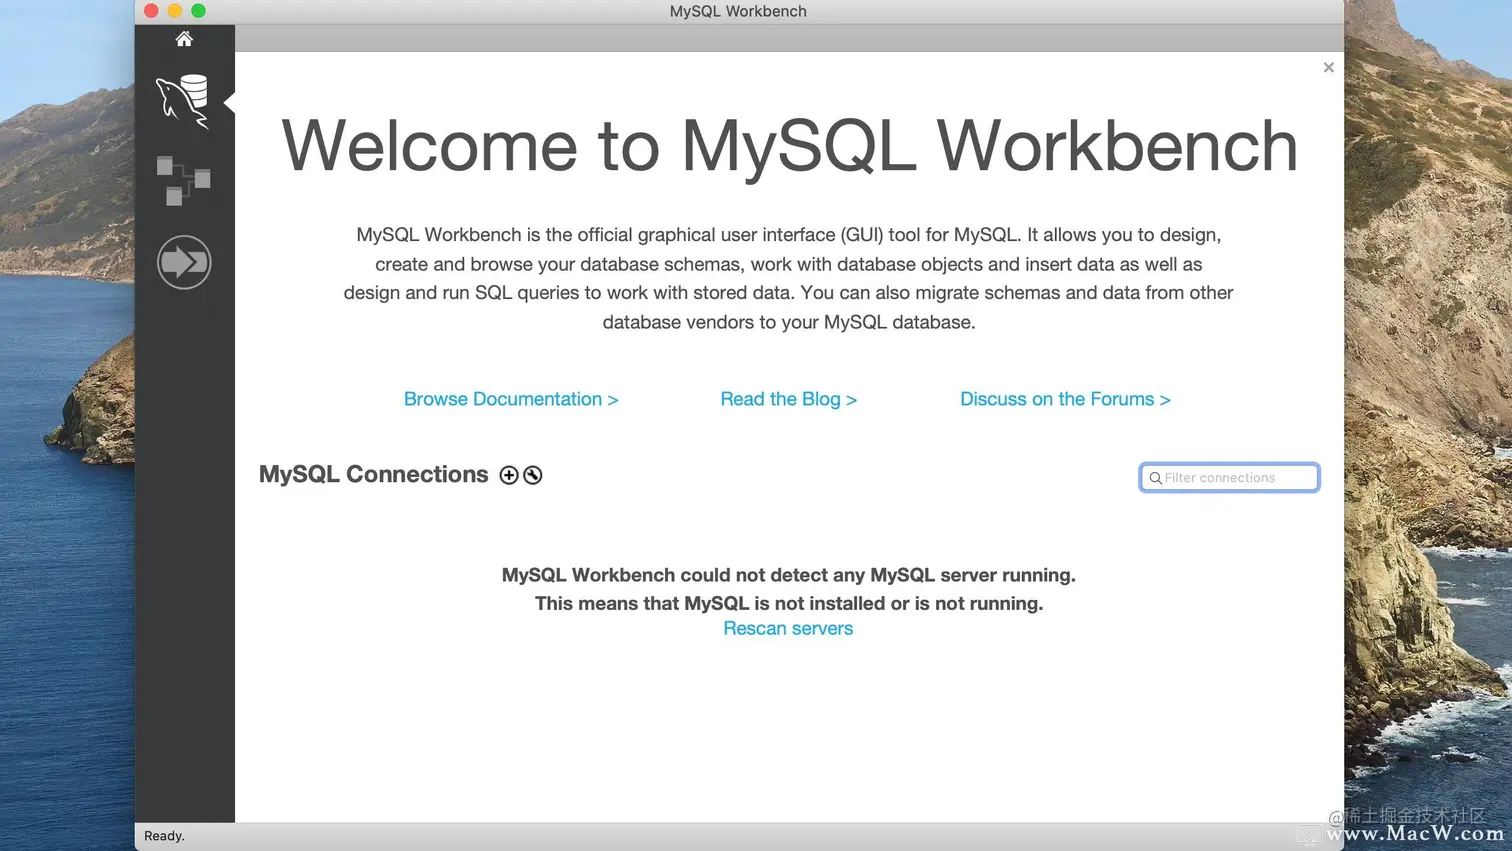The height and width of the screenshot is (851, 1512).
Task: Minimize the window with the yellow button
Action: [175, 11]
